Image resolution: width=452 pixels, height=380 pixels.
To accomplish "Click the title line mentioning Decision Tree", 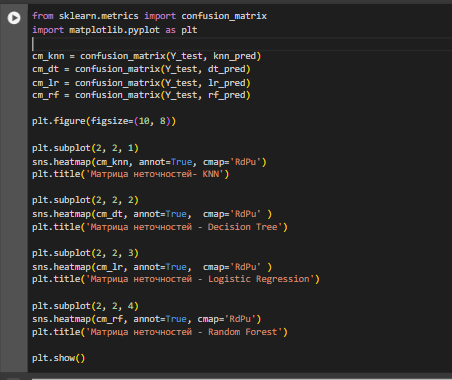I will pyautogui.click(x=160, y=227).
